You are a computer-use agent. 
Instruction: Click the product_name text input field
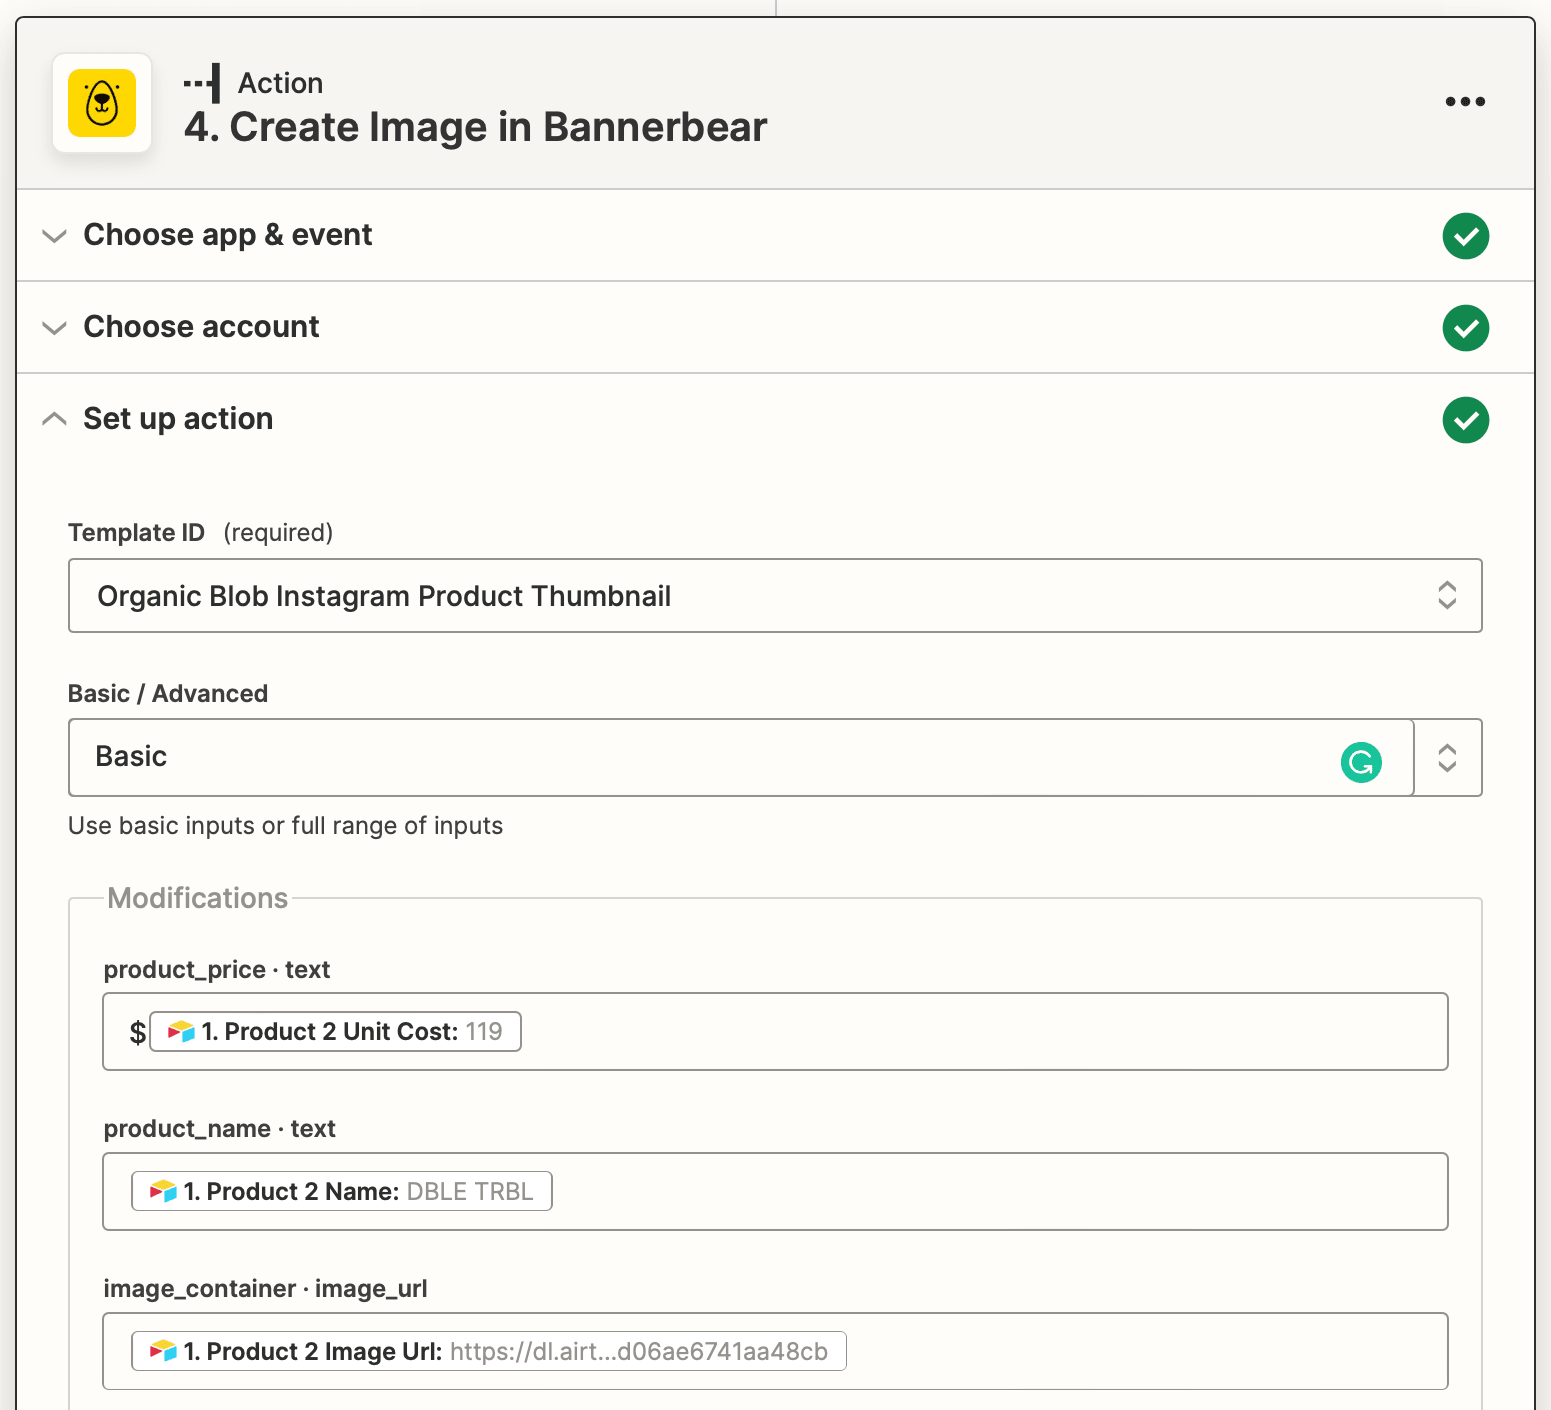click(775, 1191)
